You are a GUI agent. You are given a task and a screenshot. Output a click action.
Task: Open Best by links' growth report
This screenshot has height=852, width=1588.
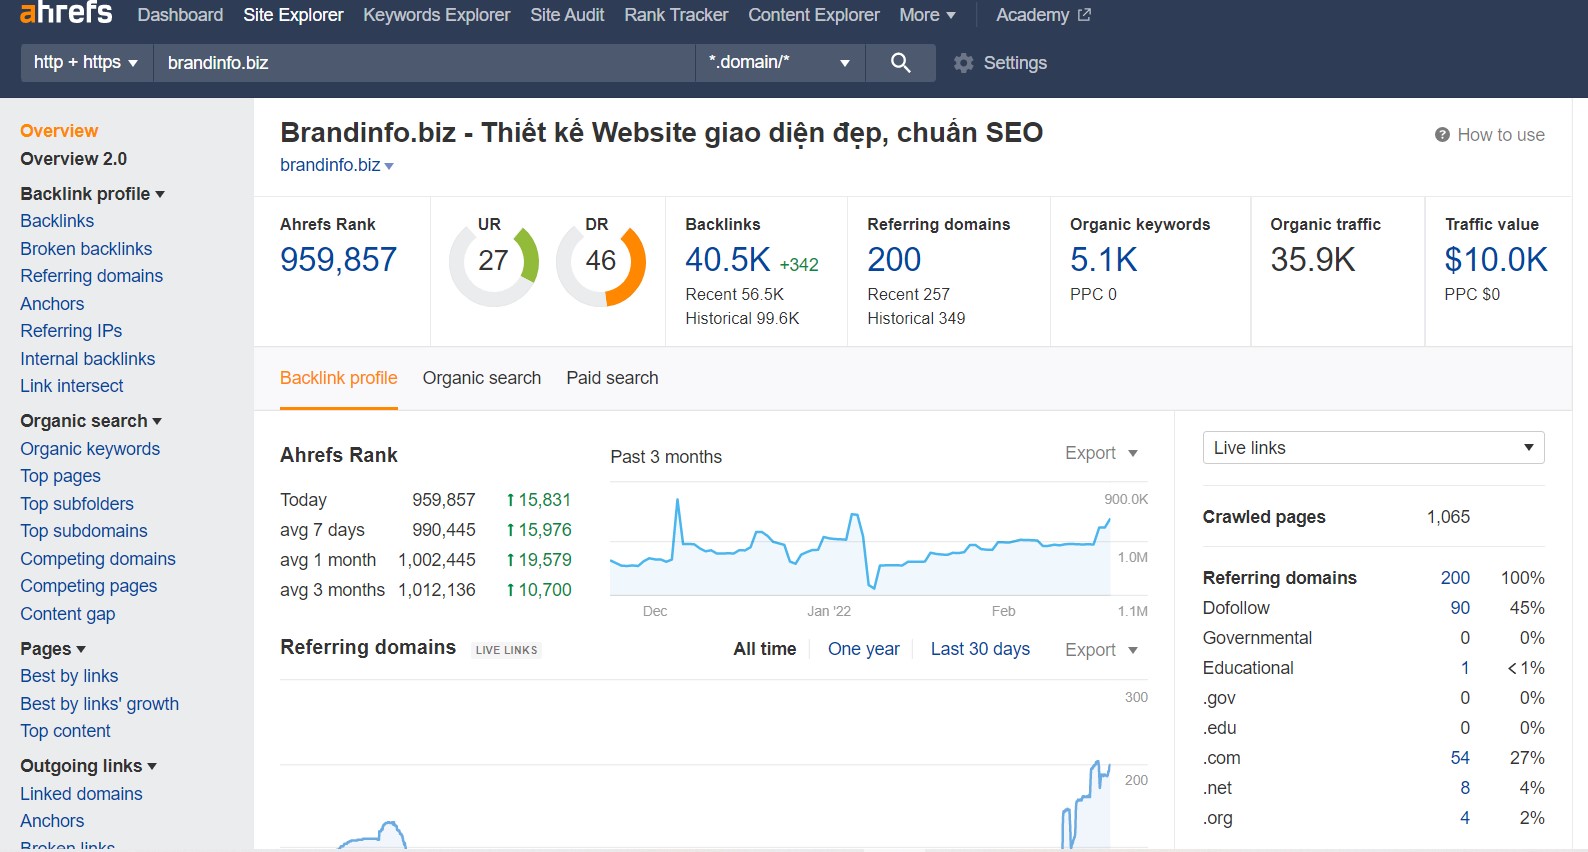99,704
